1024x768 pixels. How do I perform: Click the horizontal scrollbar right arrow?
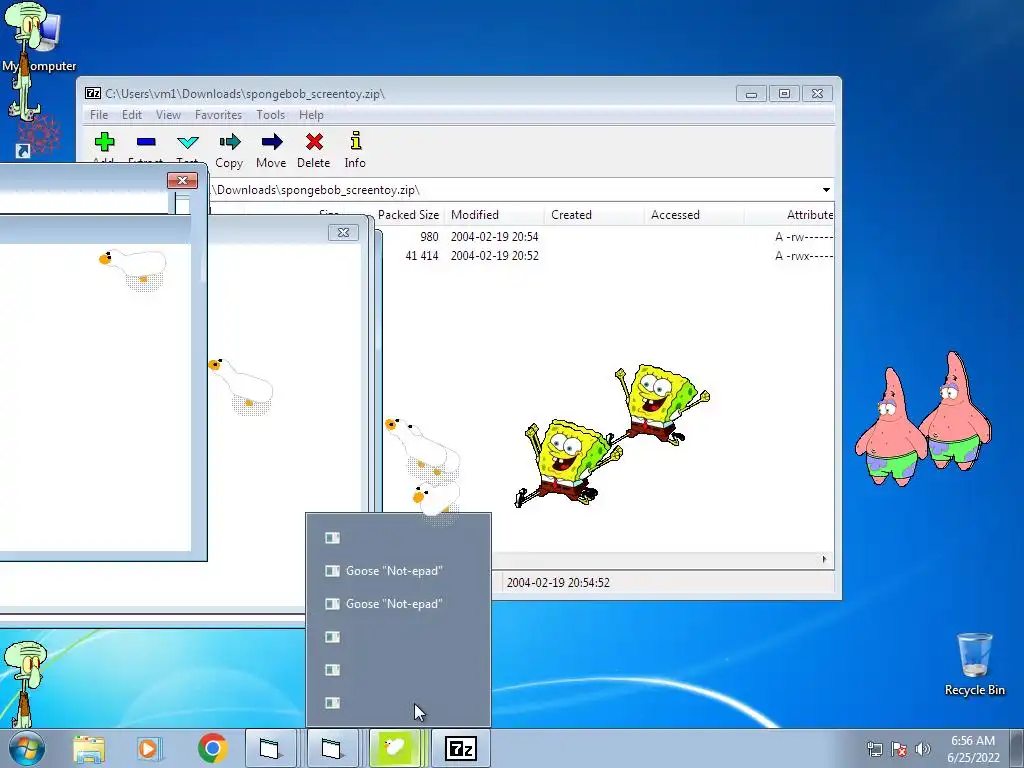[x=824, y=559]
